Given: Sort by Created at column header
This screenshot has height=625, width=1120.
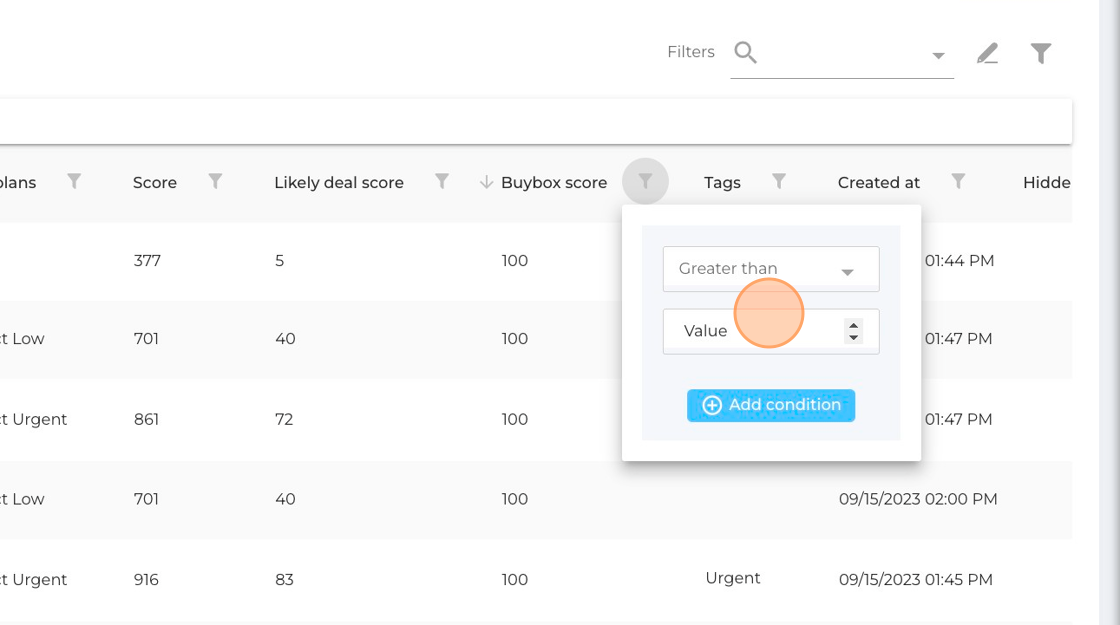Looking at the screenshot, I should 879,183.
